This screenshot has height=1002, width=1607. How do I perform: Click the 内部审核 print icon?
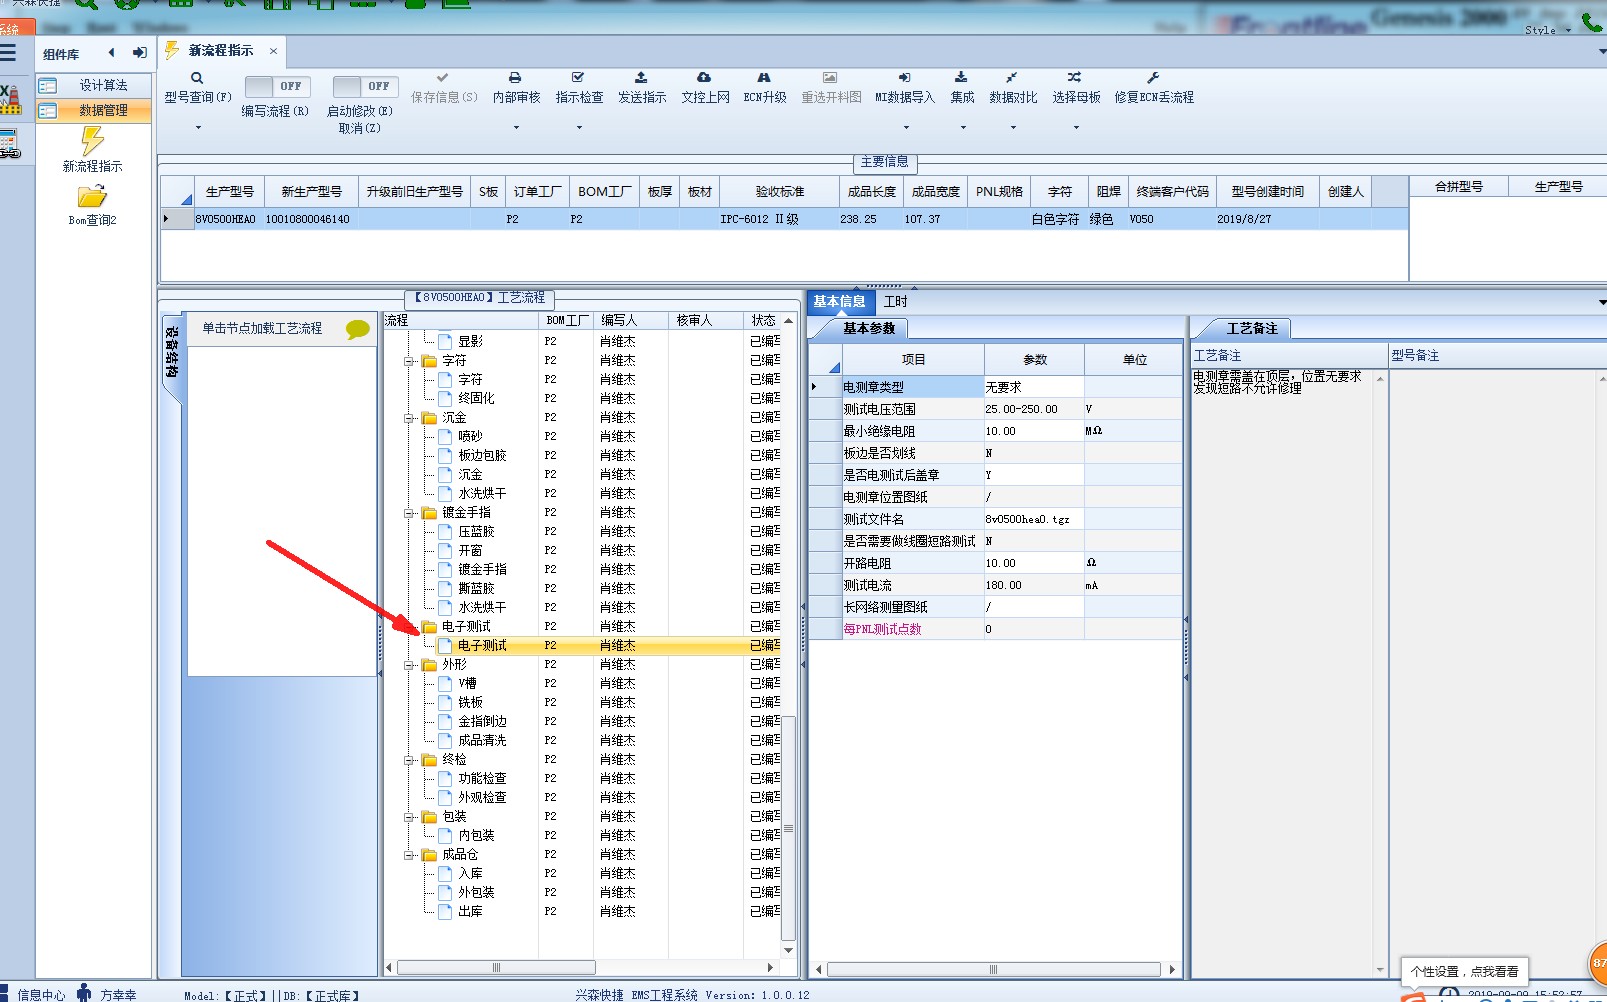tap(515, 77)
